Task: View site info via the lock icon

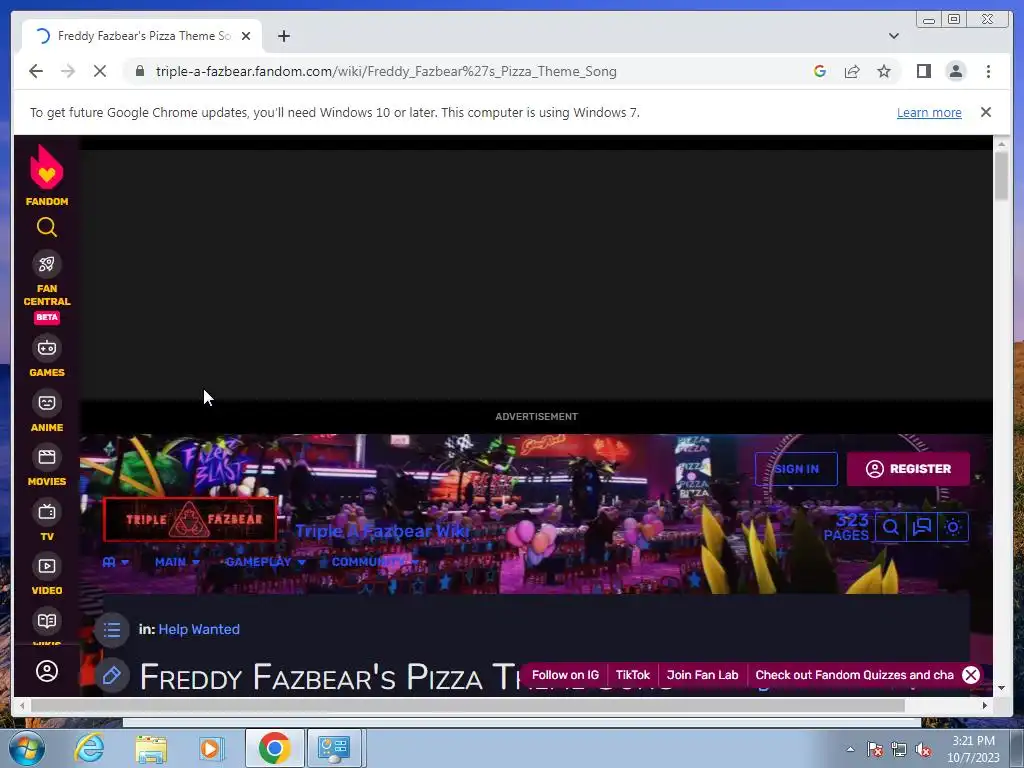Action: pos(140,71)
